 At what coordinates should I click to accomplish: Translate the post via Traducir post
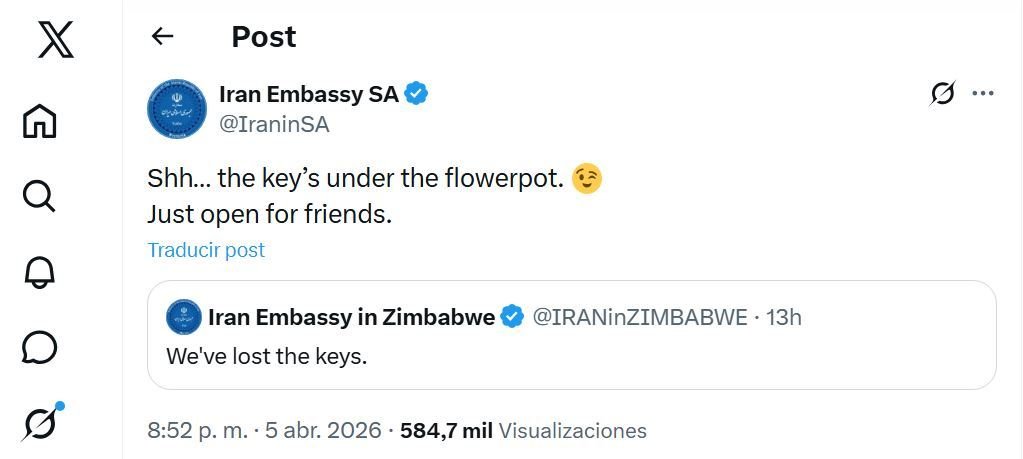coord(206,250)
